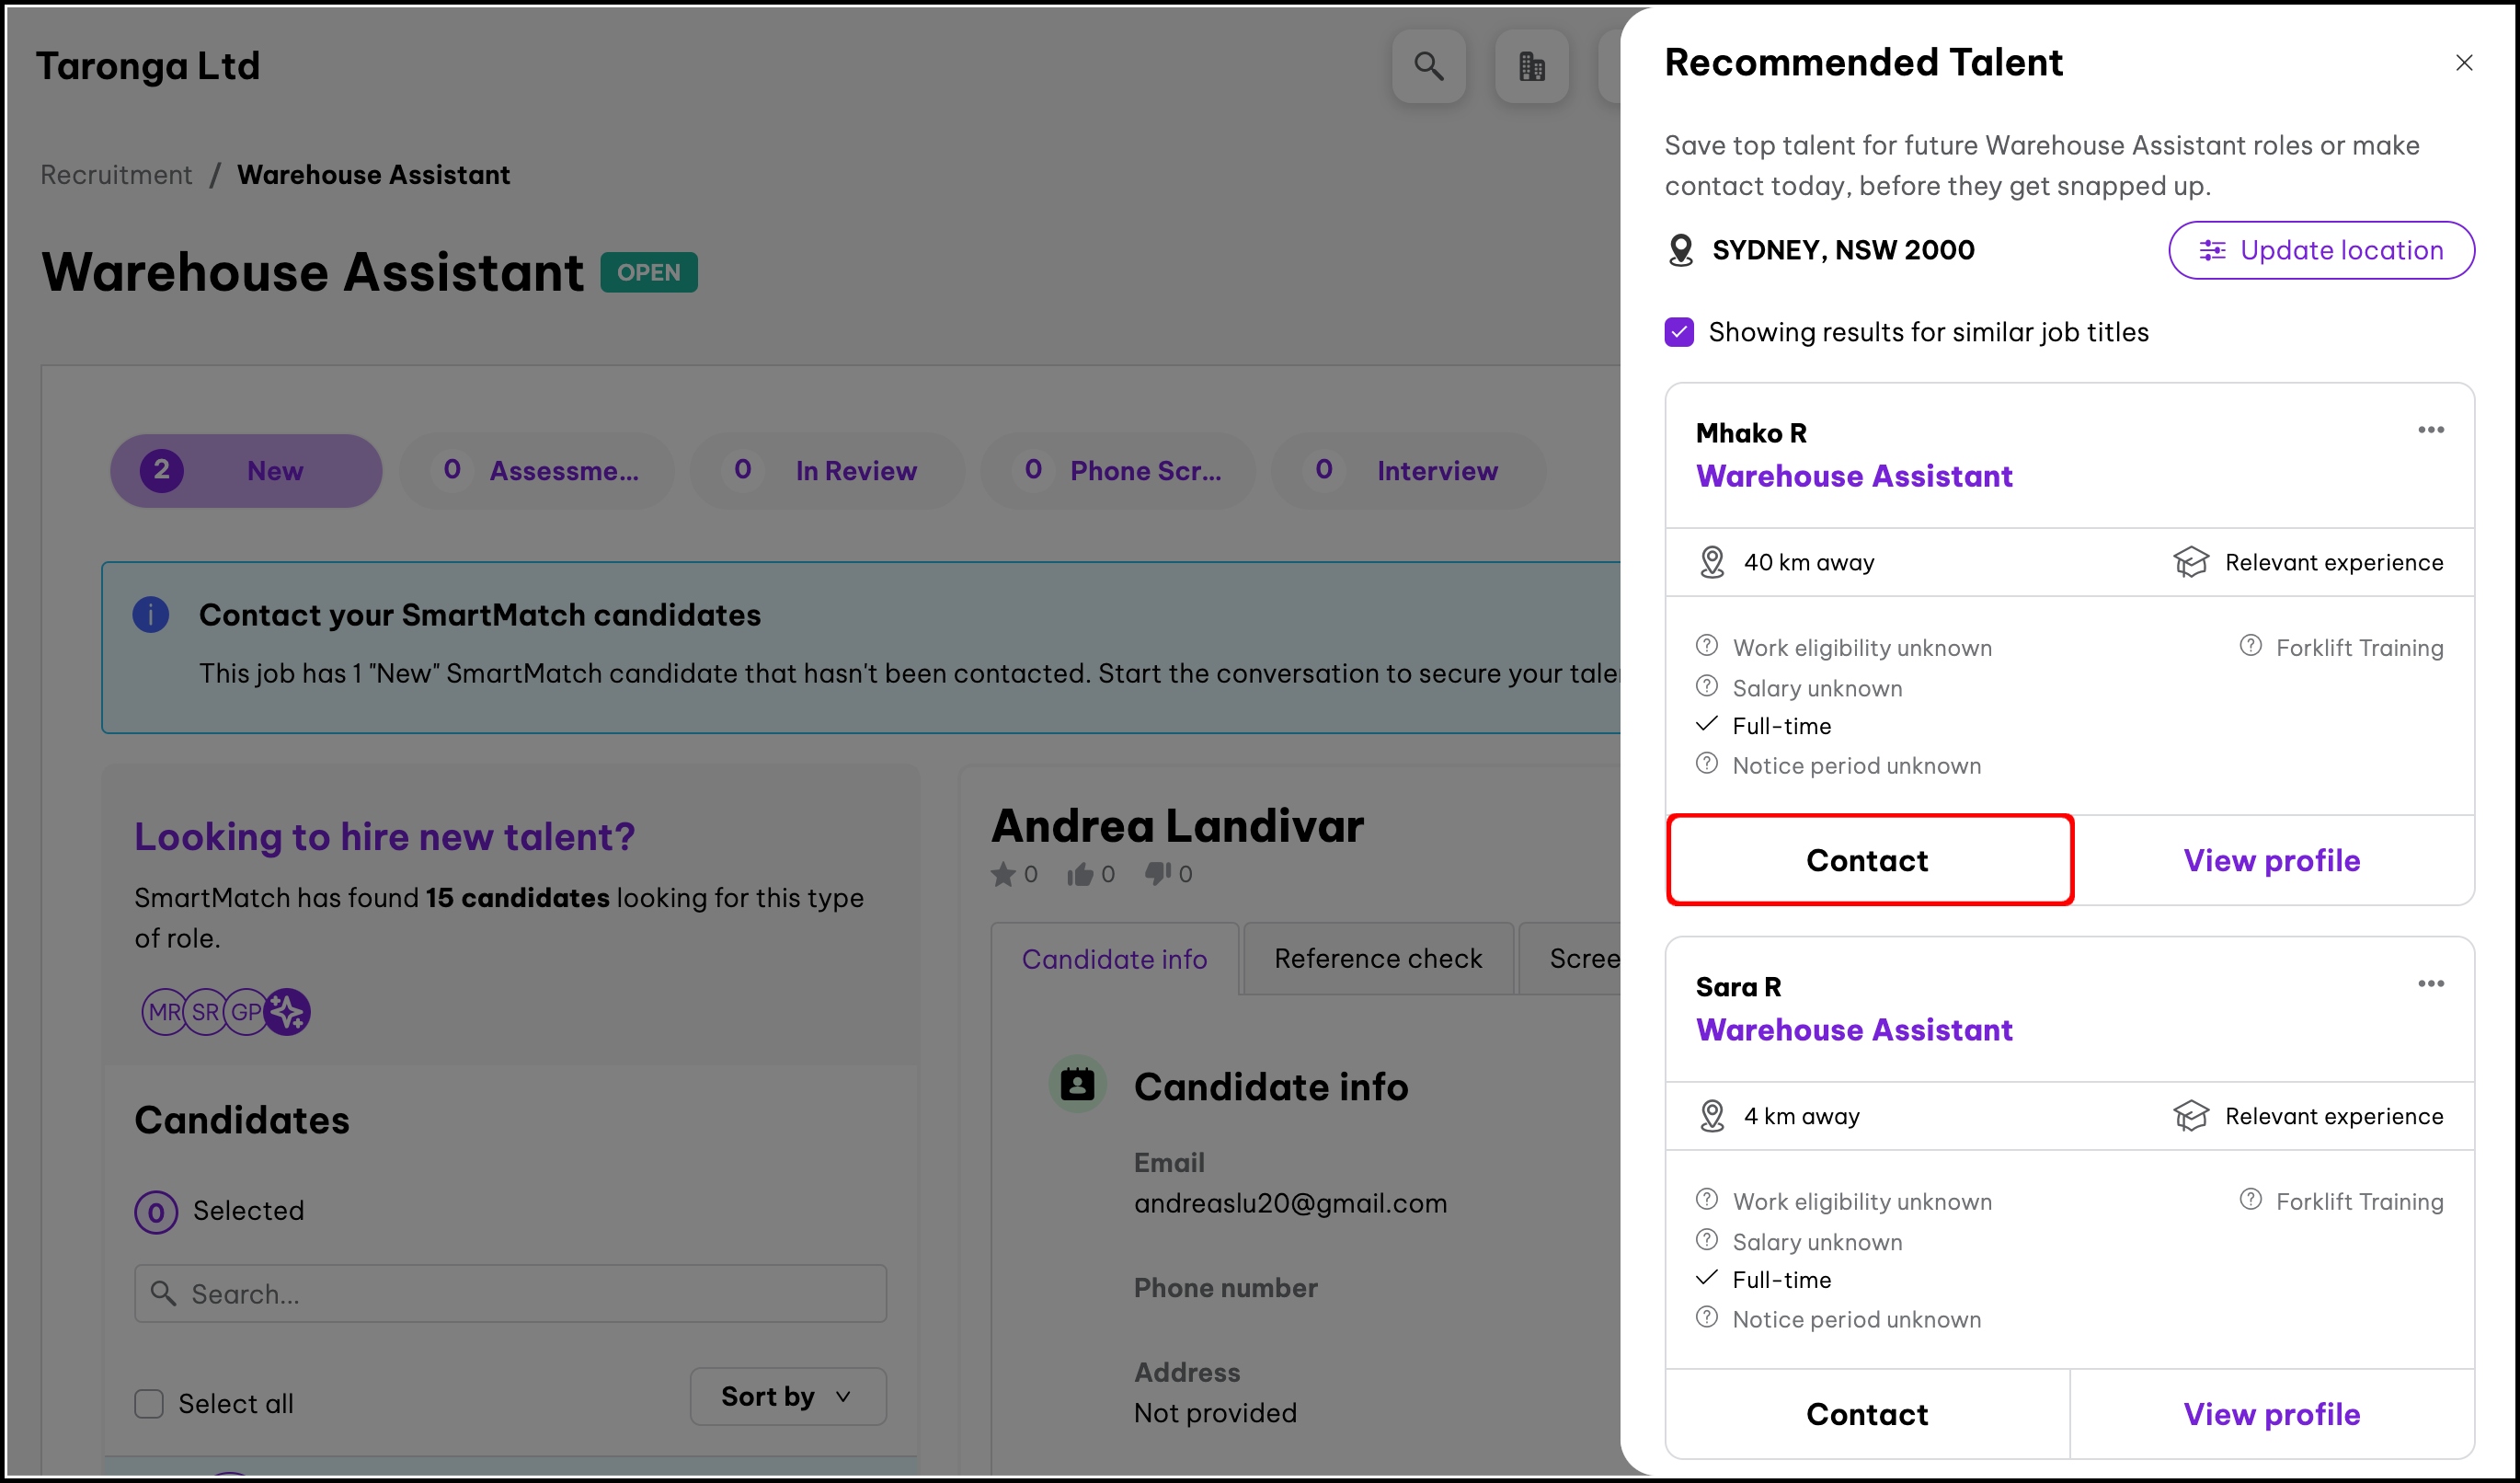The width and height of the screenshot is (2520, 1483).
Task: Click the search magnifier icon in header
Action: coord(1428,66)
